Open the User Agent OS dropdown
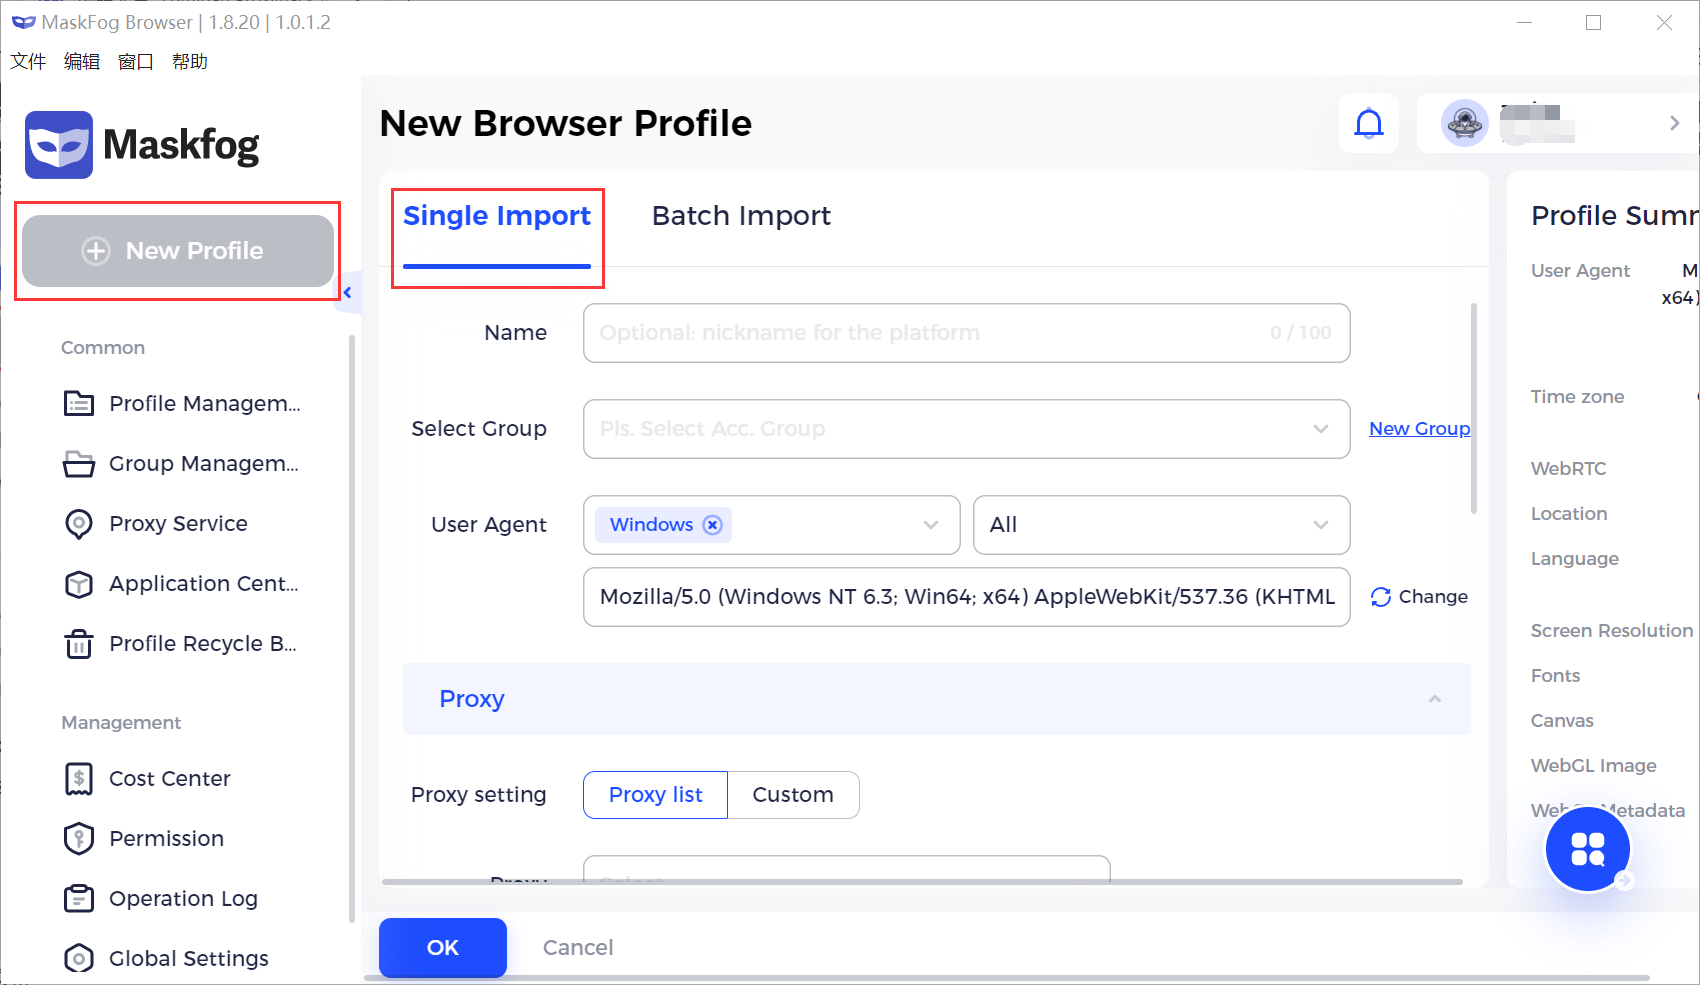This screenshot has width=1700, height=985. pyautogui.click(x=772, y=525)
